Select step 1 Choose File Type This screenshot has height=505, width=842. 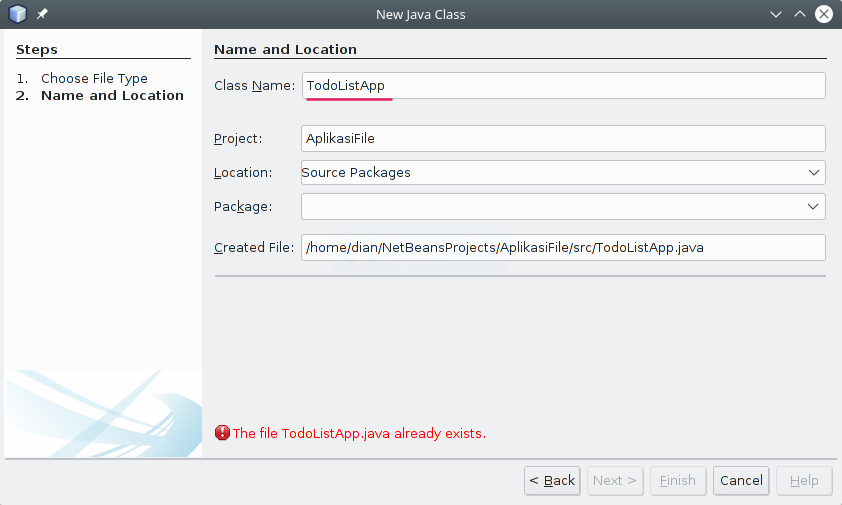pyautogui.click(x=94, y=78)
